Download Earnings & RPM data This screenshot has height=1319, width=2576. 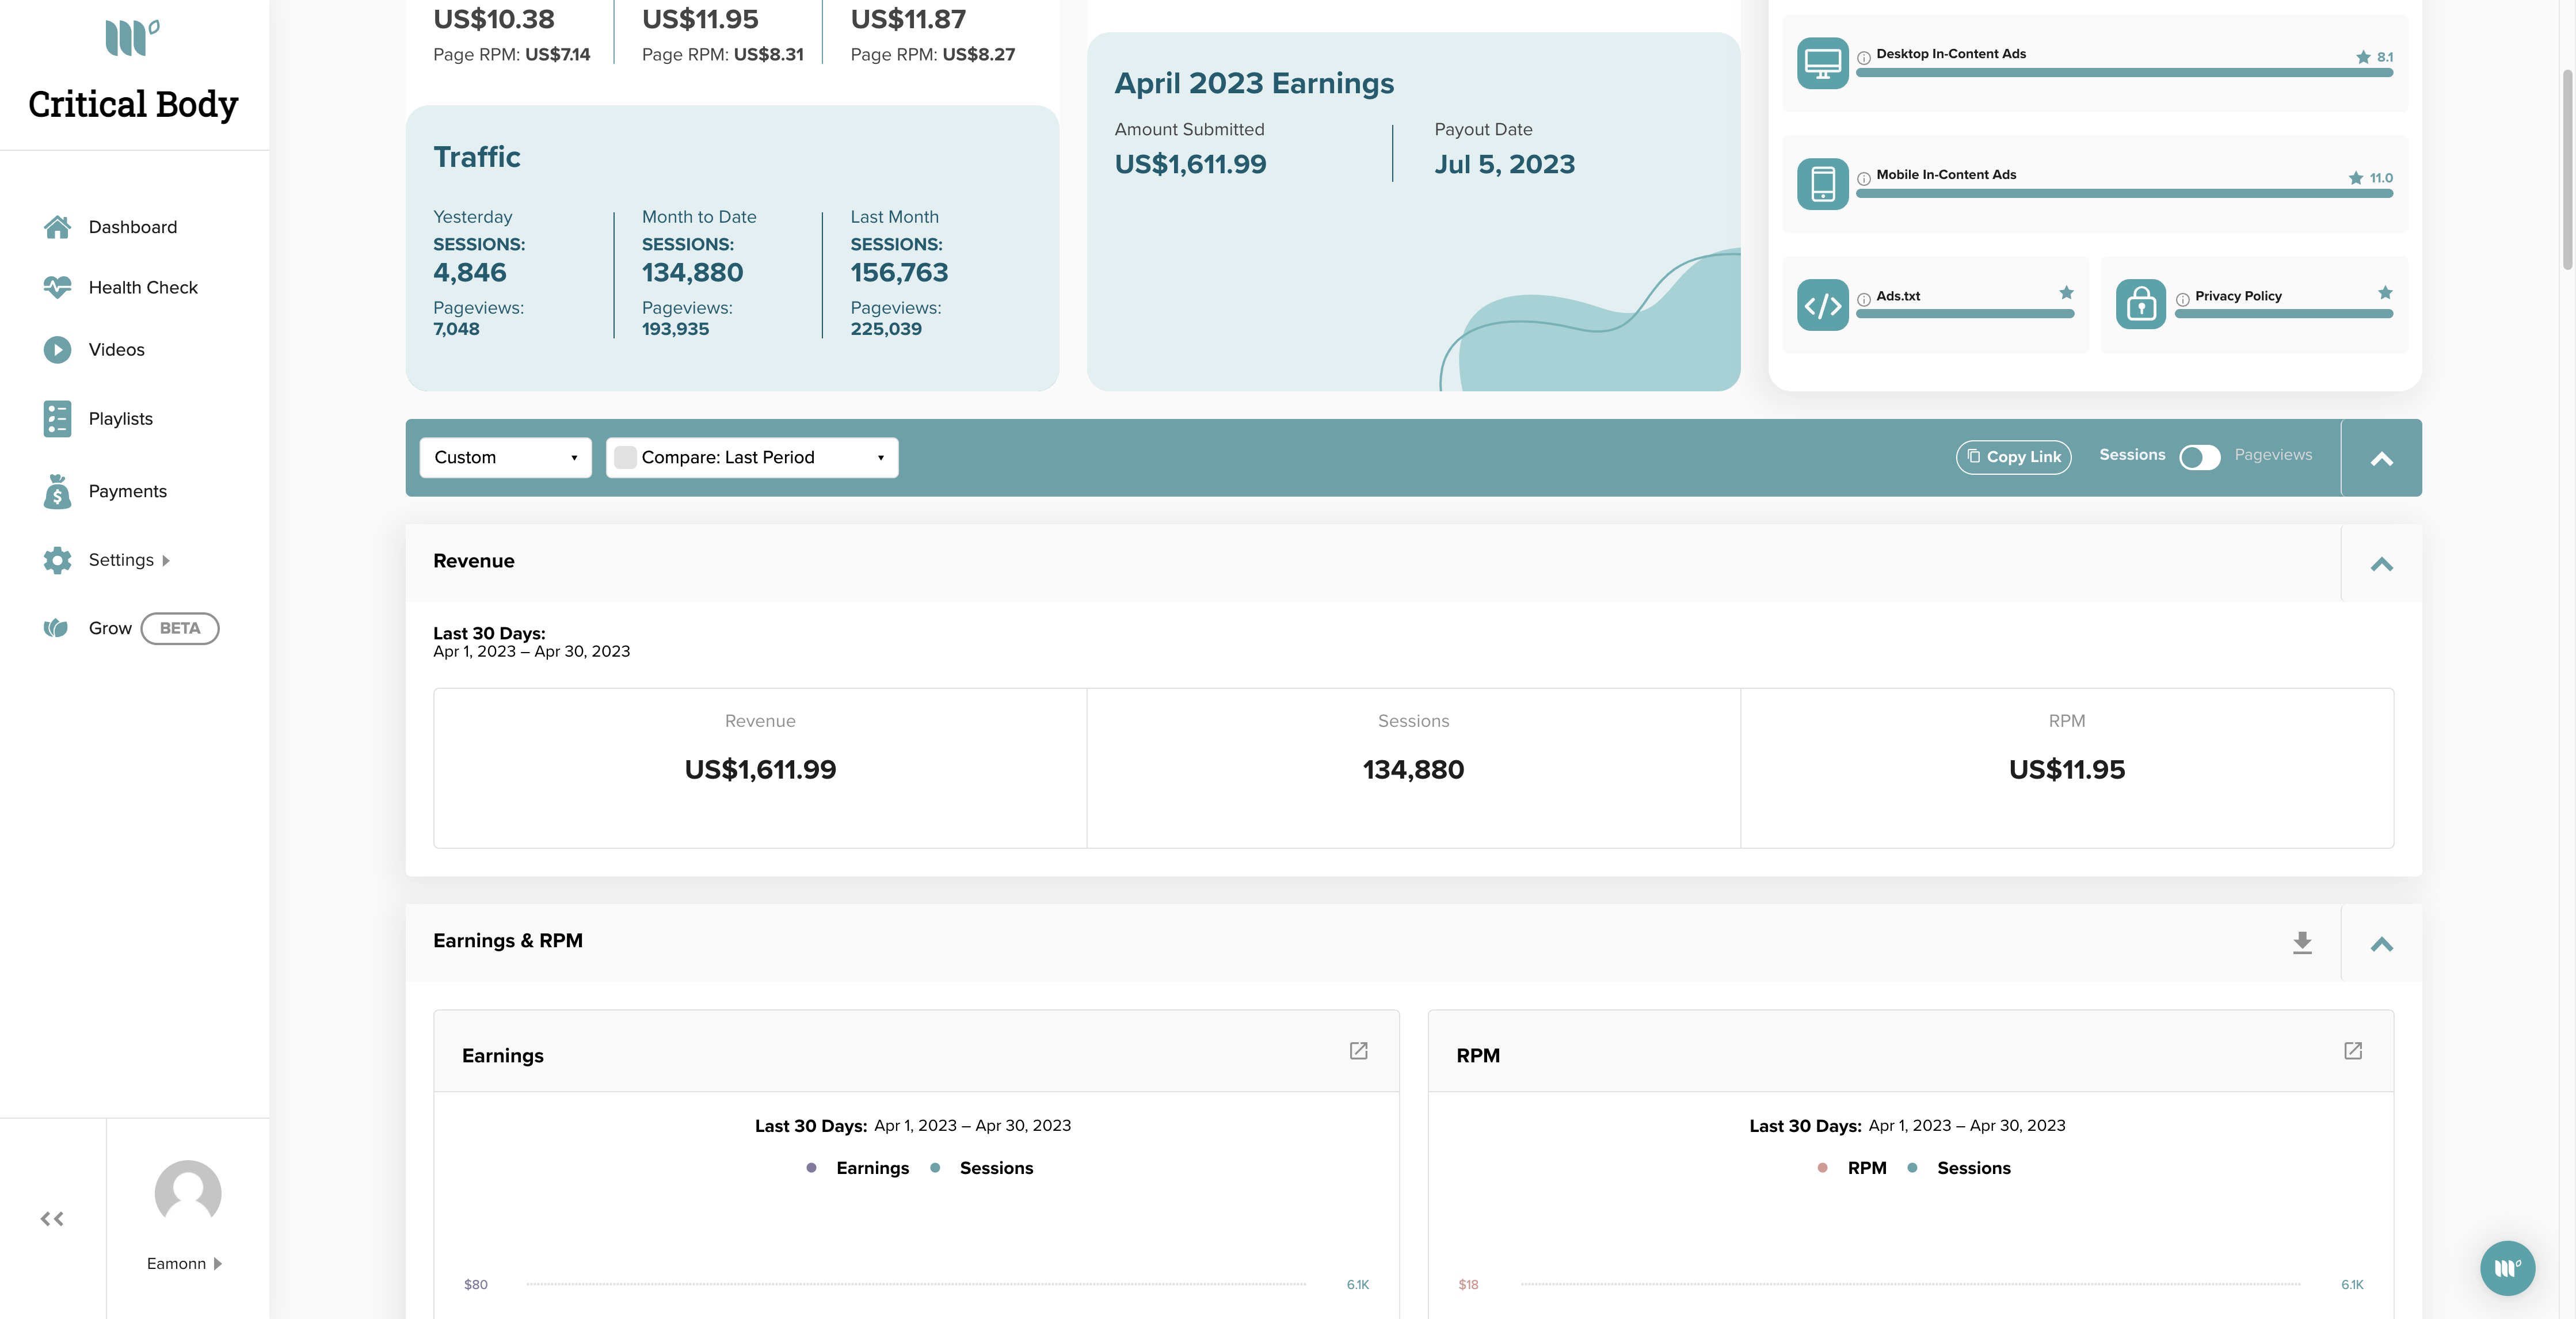click(2302, 943)
